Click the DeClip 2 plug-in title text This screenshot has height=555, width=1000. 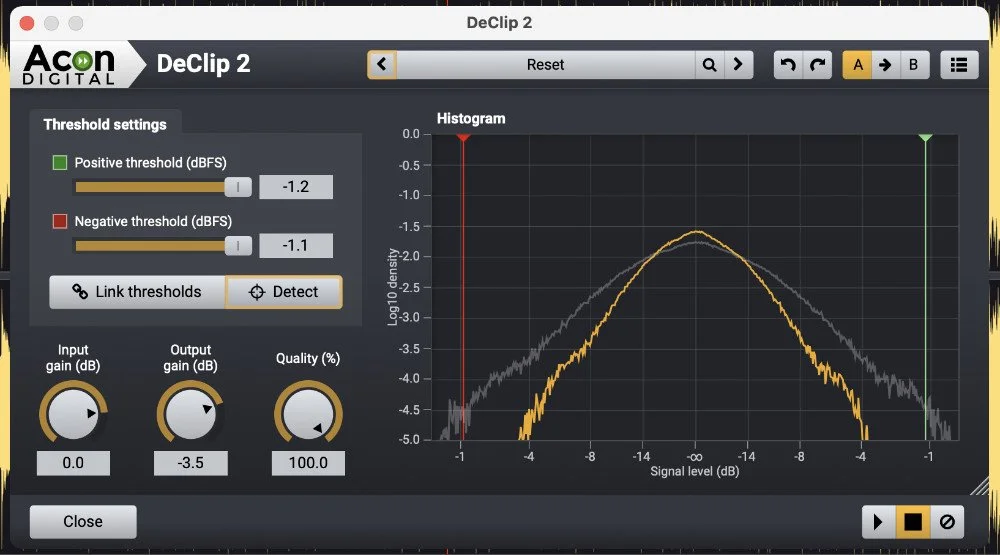click(x=203, y=64)
